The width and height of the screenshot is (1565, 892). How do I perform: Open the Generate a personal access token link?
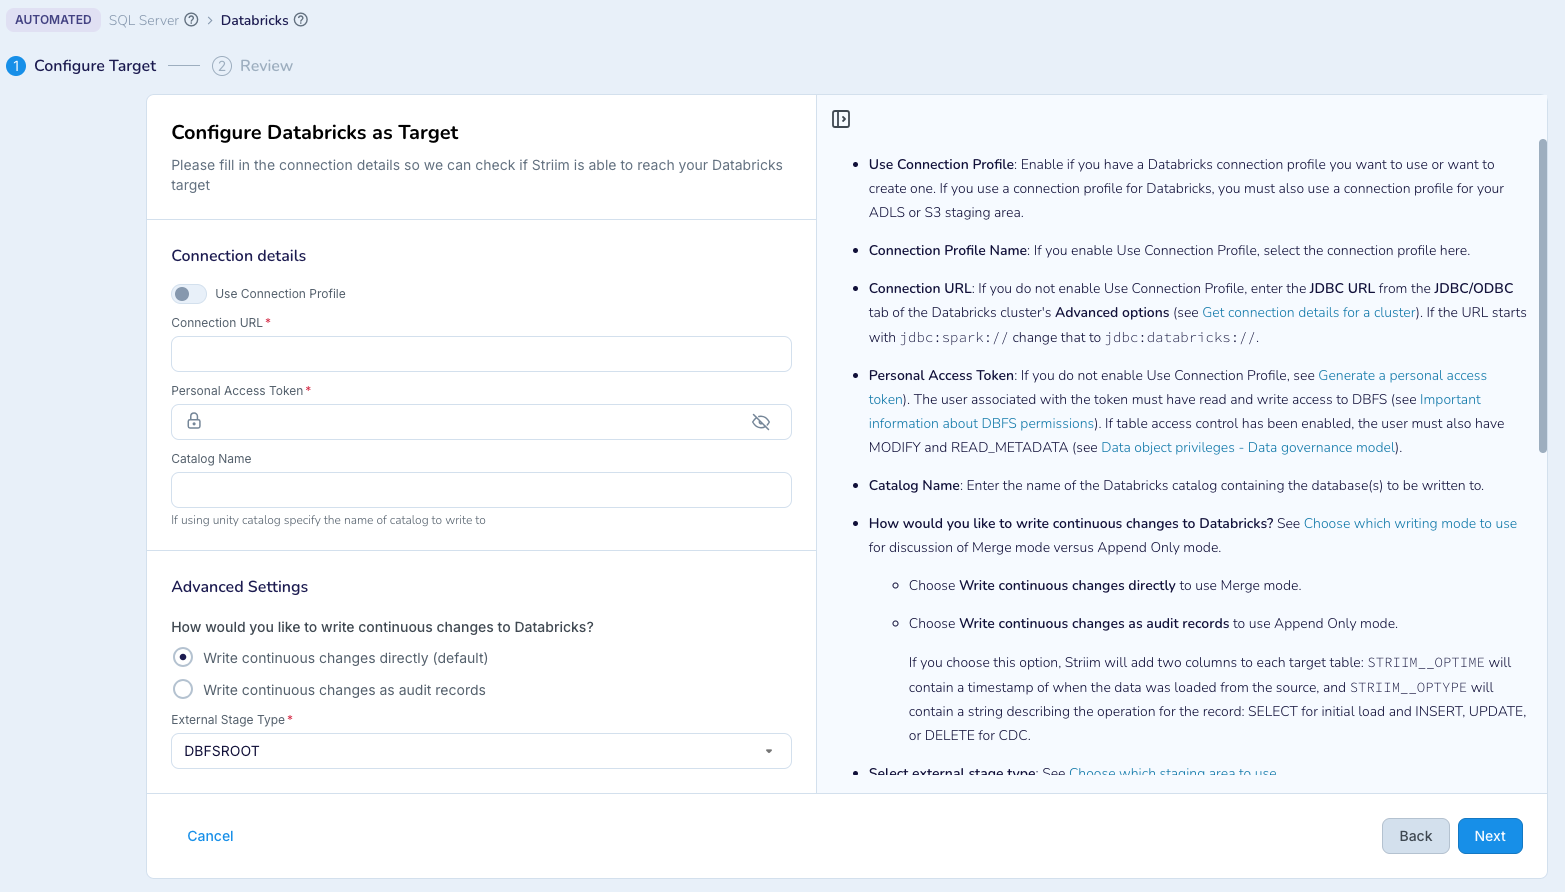(1402, 375)
